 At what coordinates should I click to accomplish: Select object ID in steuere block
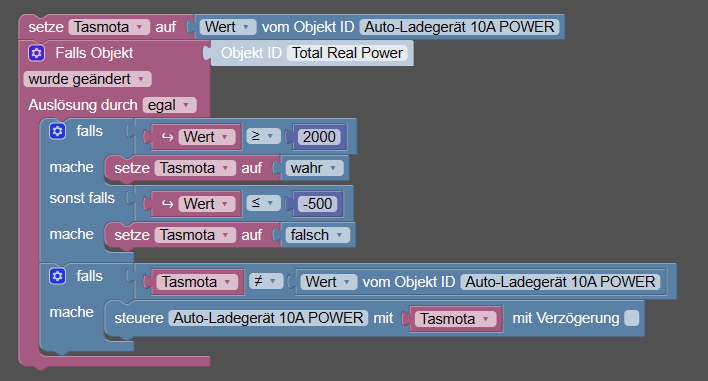[268, 318]
